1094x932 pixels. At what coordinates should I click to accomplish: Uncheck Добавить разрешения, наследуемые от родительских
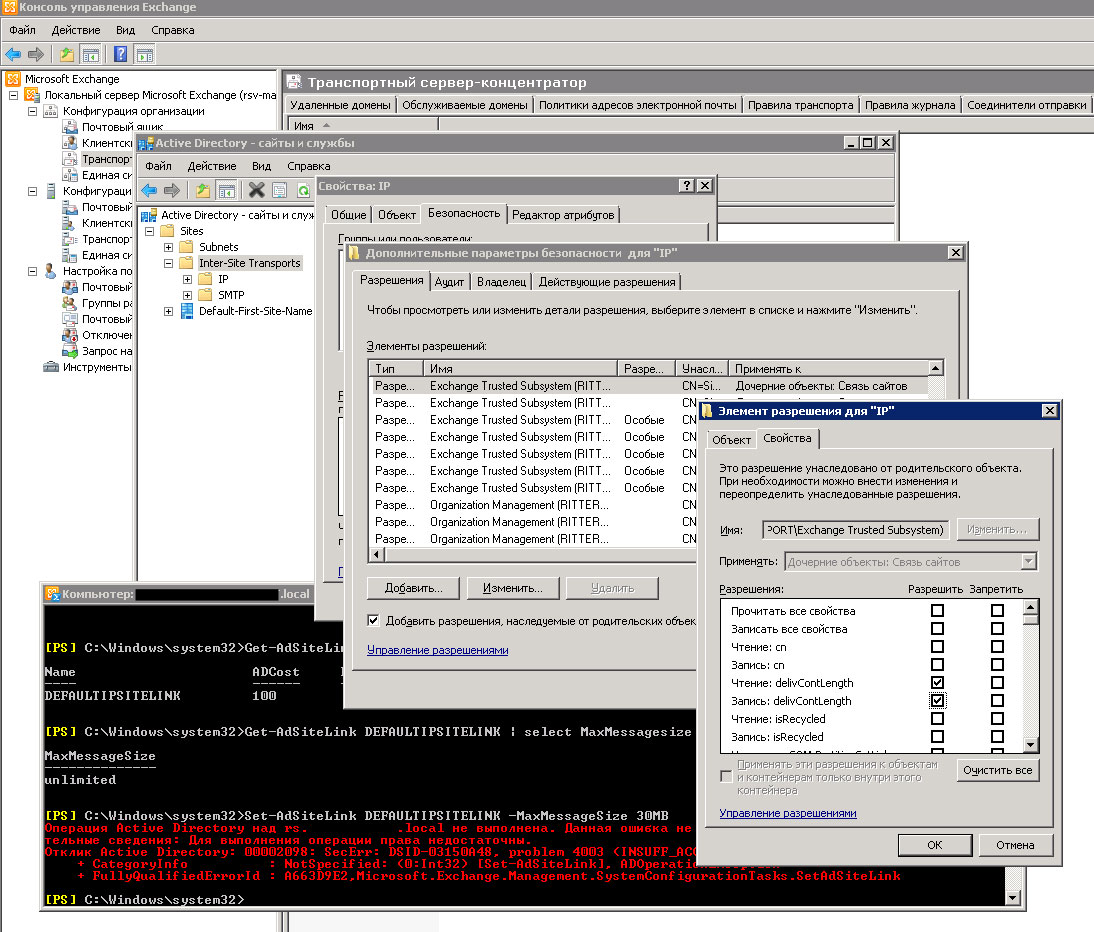(x=373, y=620)
